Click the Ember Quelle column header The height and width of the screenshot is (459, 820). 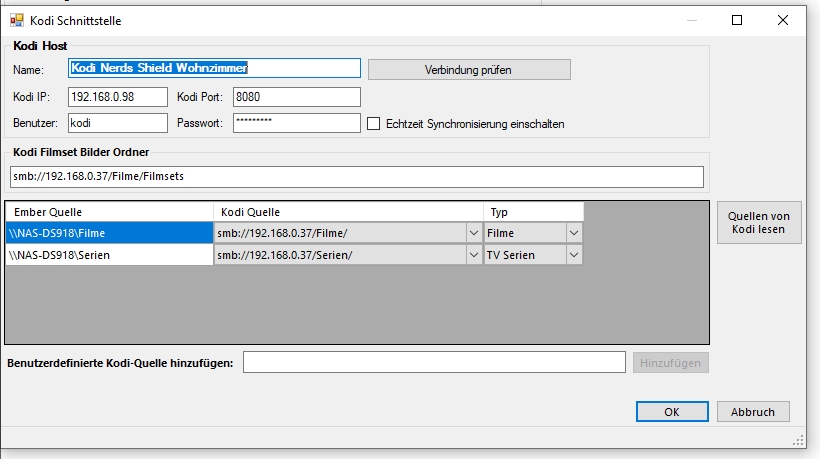[109, 212]
